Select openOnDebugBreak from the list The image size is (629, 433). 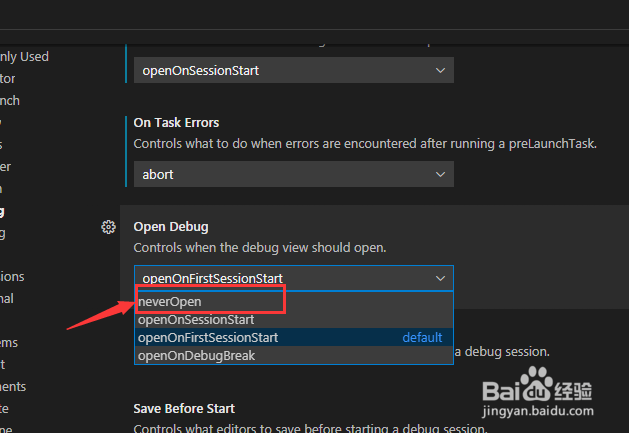click(294, 356)
